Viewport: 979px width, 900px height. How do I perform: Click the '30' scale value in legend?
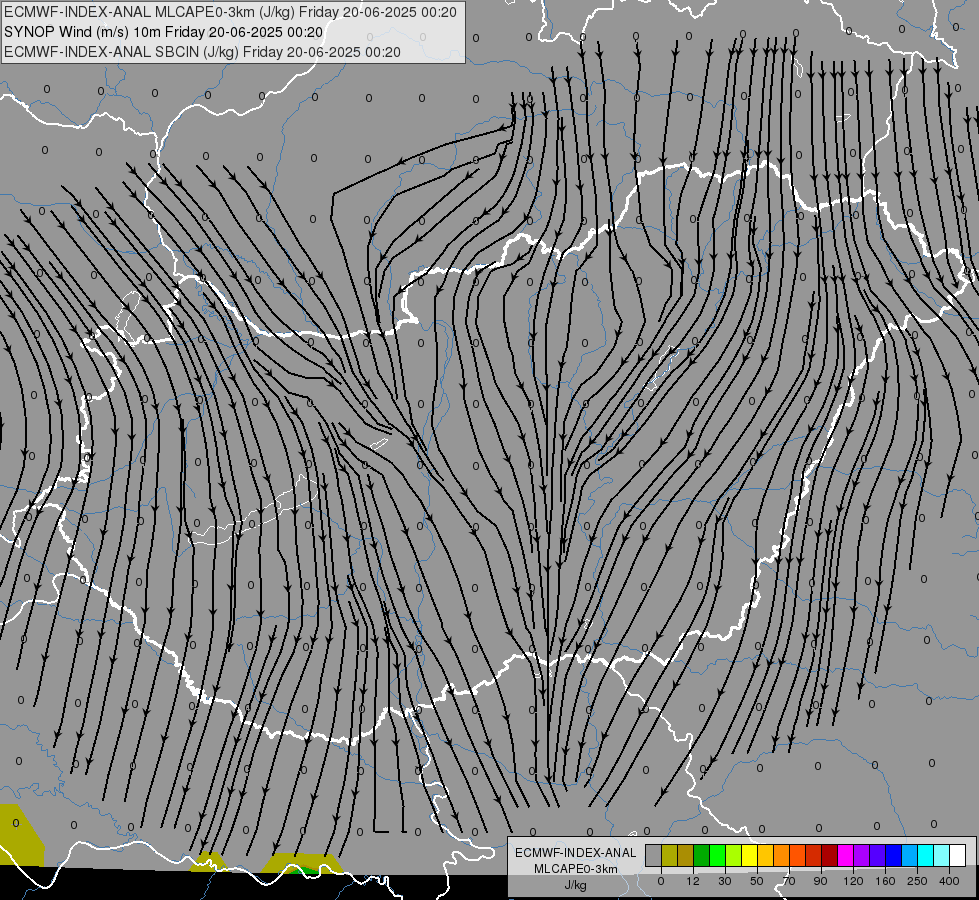pos(725,881)
